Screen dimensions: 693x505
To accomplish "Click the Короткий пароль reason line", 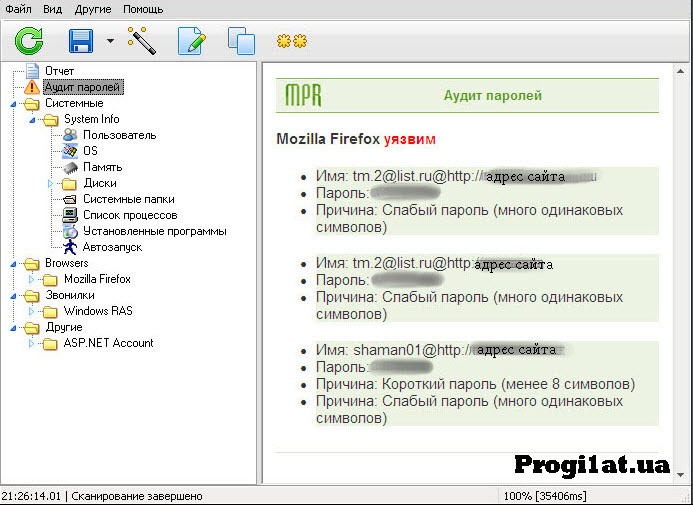I will tap(475, 384).
